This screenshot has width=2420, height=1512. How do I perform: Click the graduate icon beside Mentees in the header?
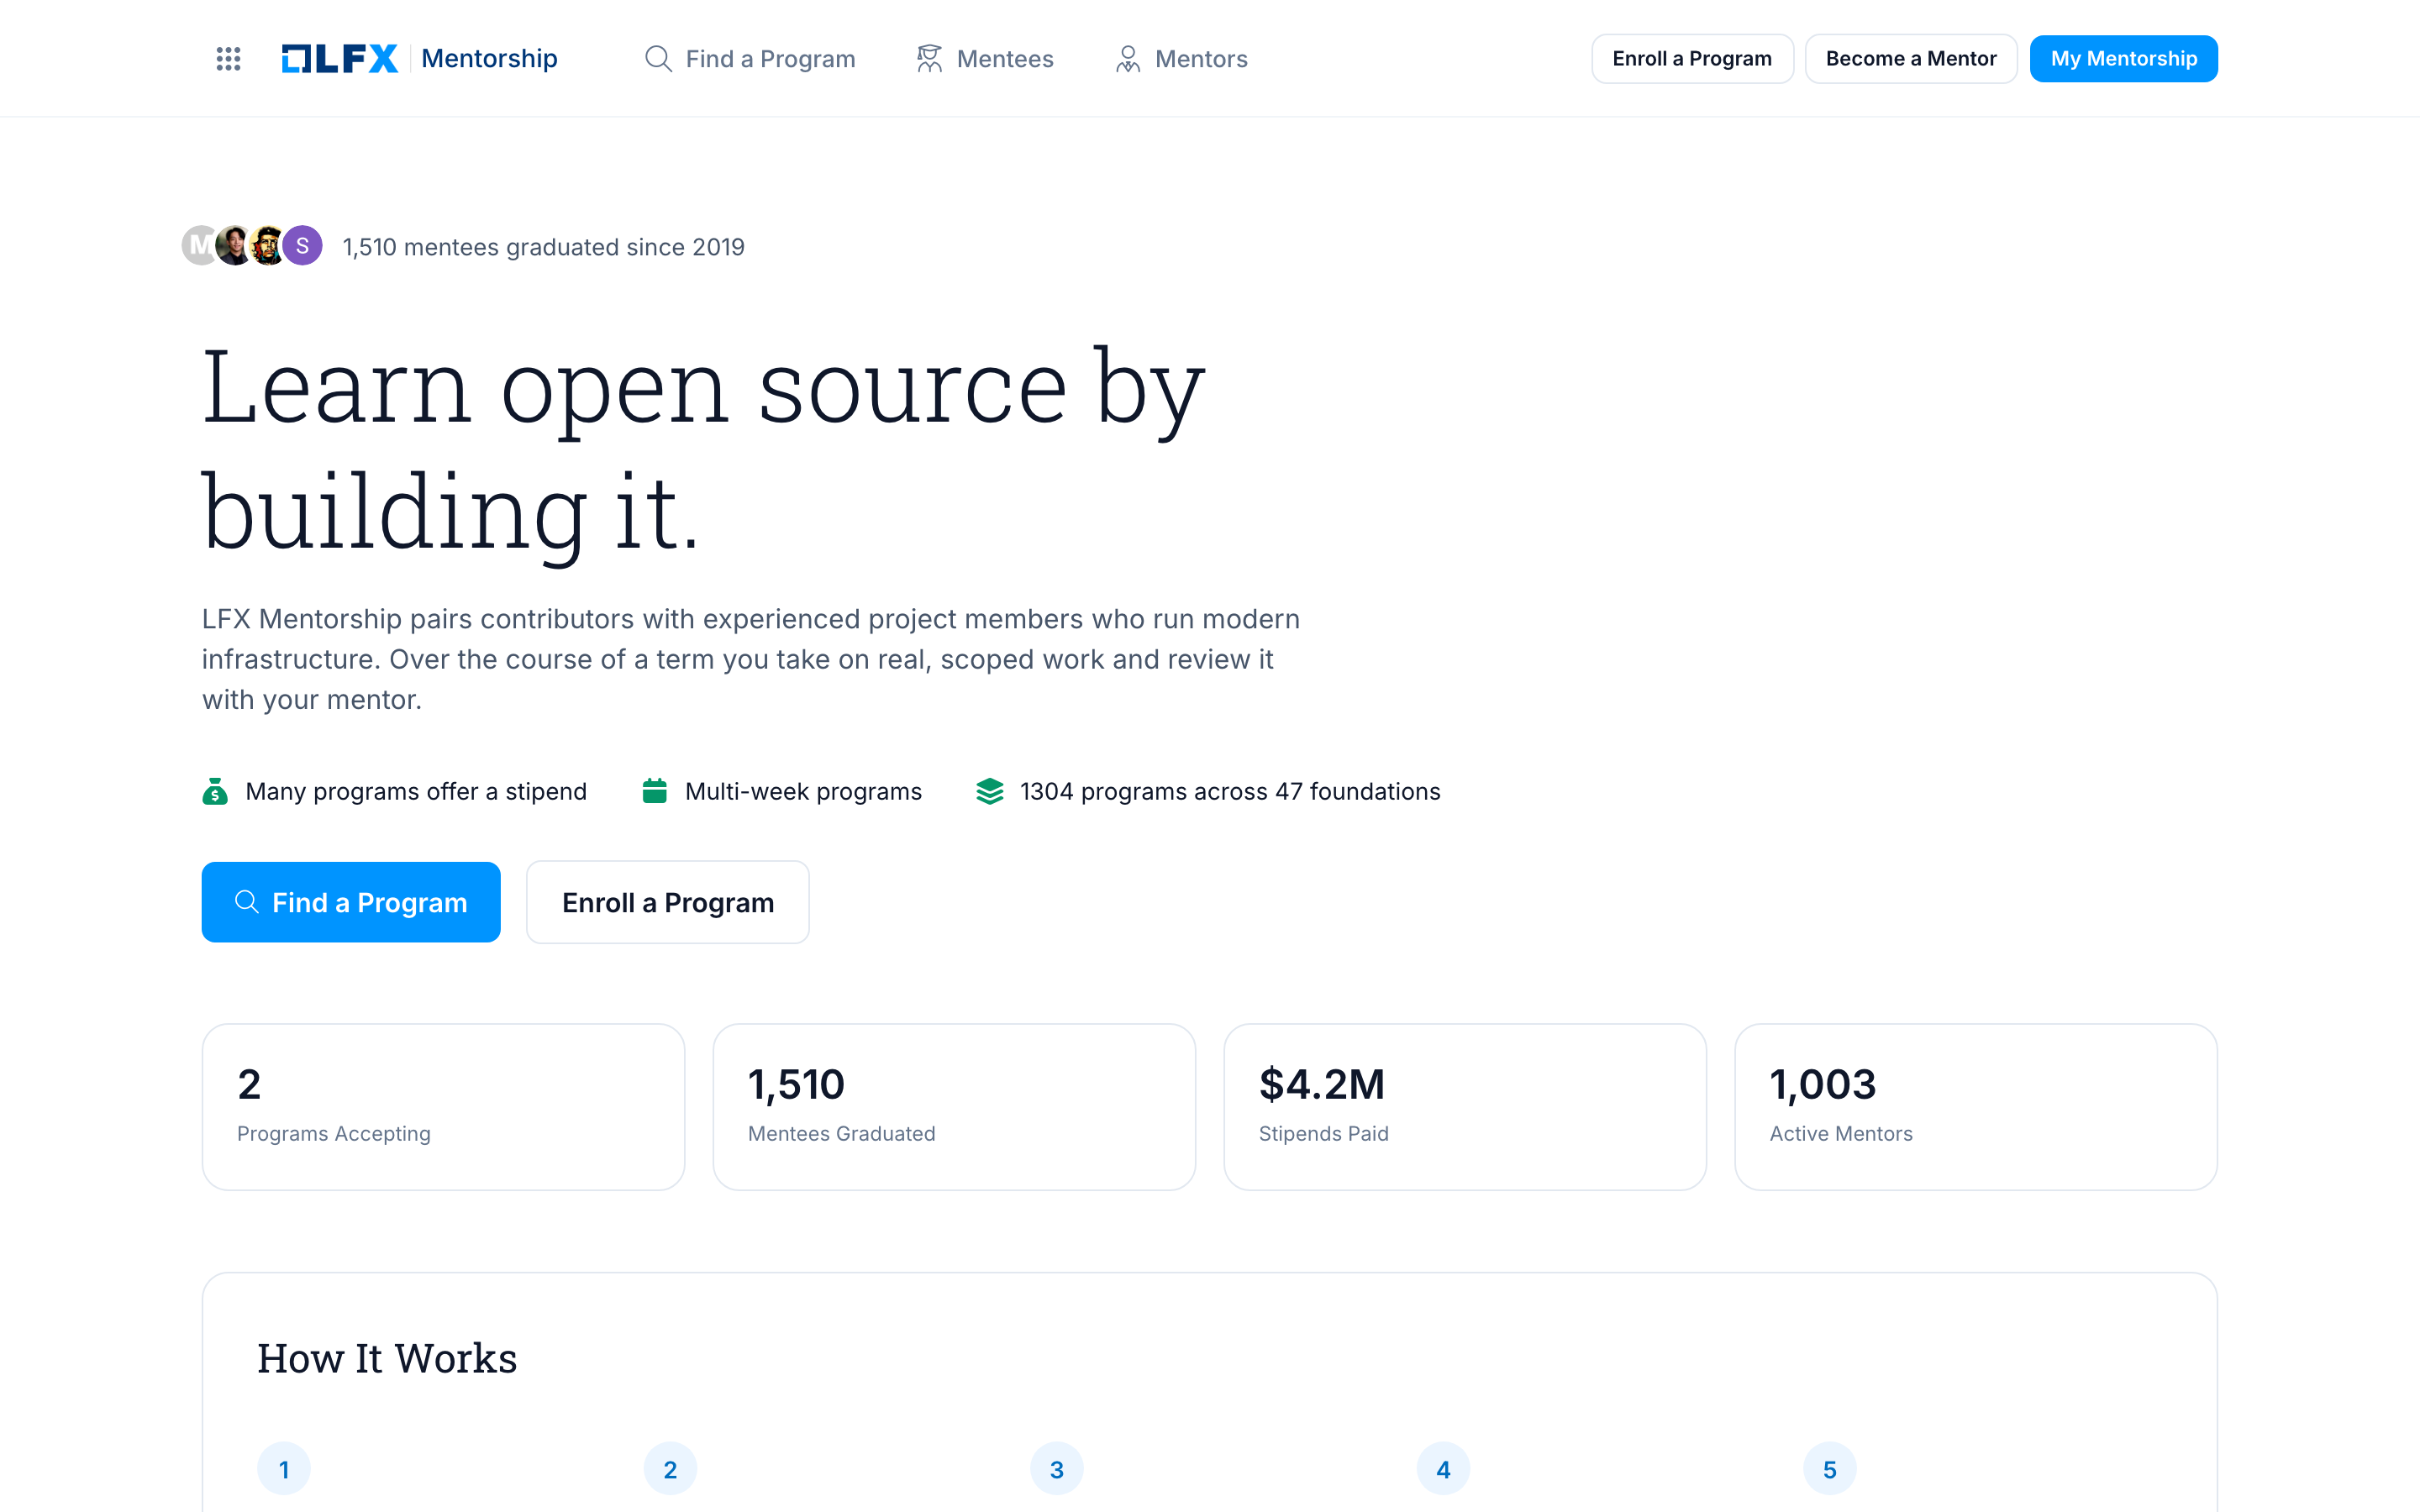coord(929,59)
